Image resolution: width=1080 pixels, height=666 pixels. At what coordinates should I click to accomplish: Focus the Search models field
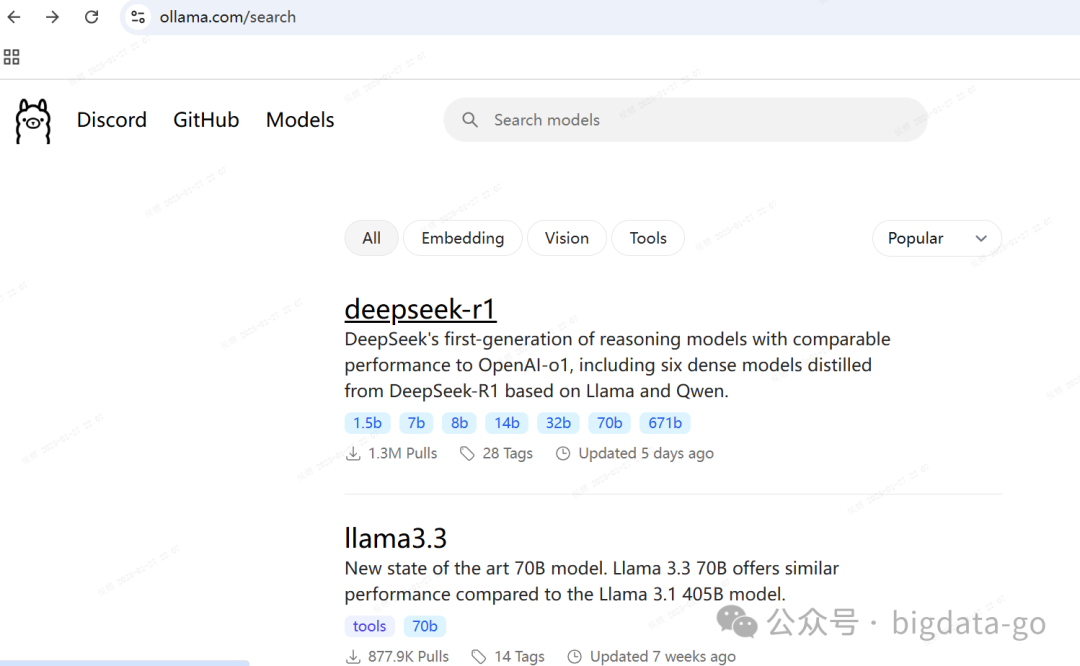pyautogui.click(x=685, y=120)
